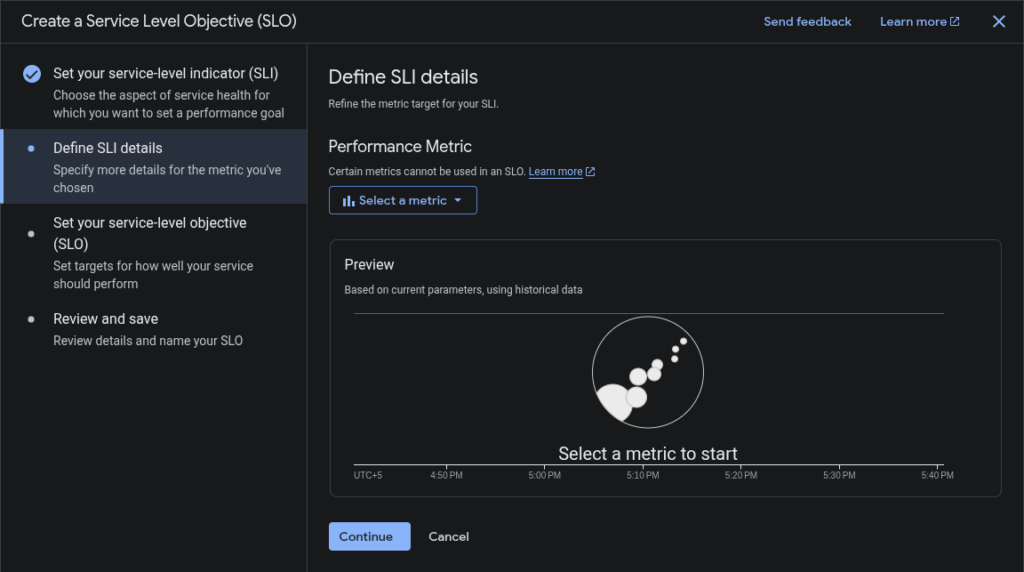Click the bar chart icon in metric selector
The height and width of the screenshot is (572, 1024).
[349, 201]
